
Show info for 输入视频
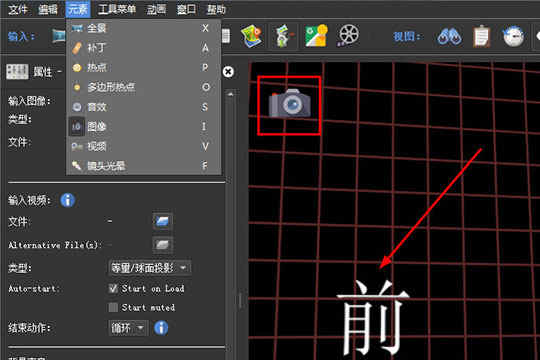(68, 200)
